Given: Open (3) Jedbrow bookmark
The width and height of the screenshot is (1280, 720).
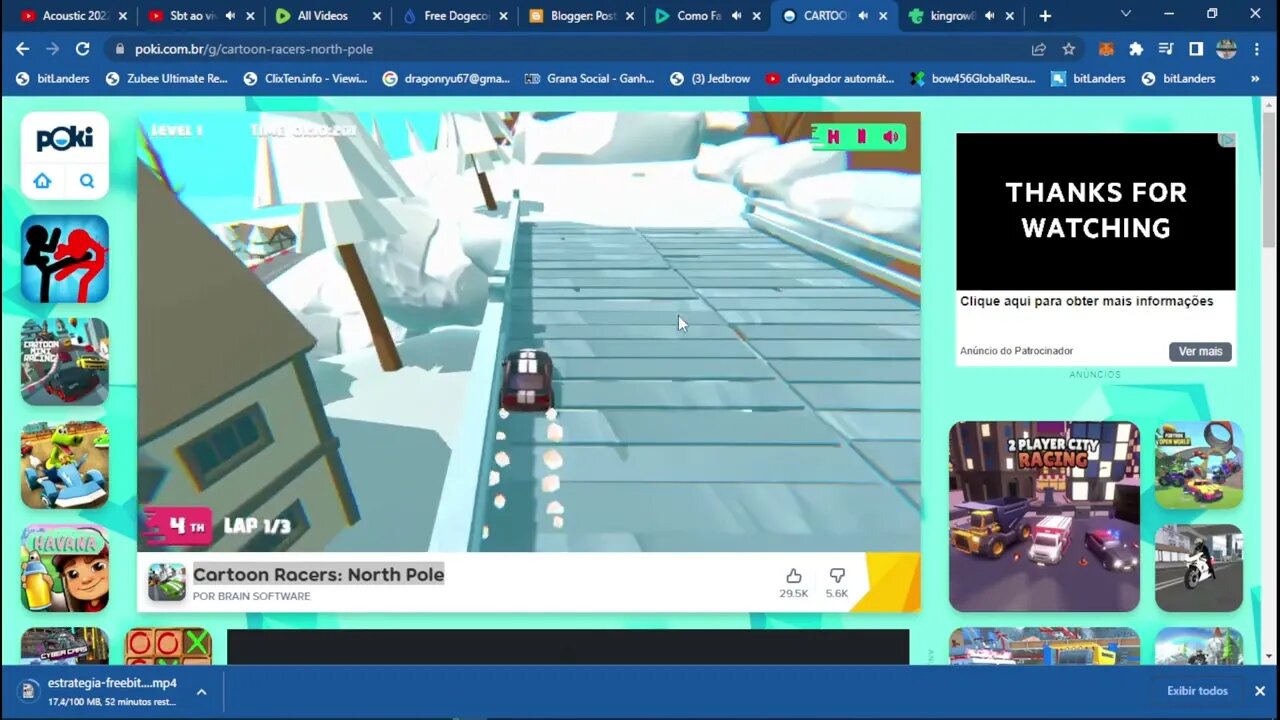Looking at the screenshot, I should point(710,78).
